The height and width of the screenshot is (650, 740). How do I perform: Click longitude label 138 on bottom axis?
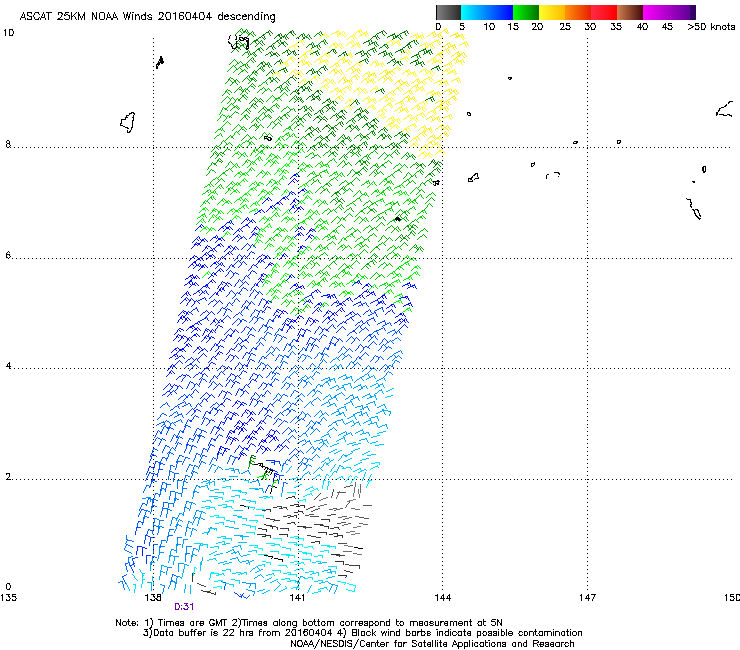pos(153,598)
